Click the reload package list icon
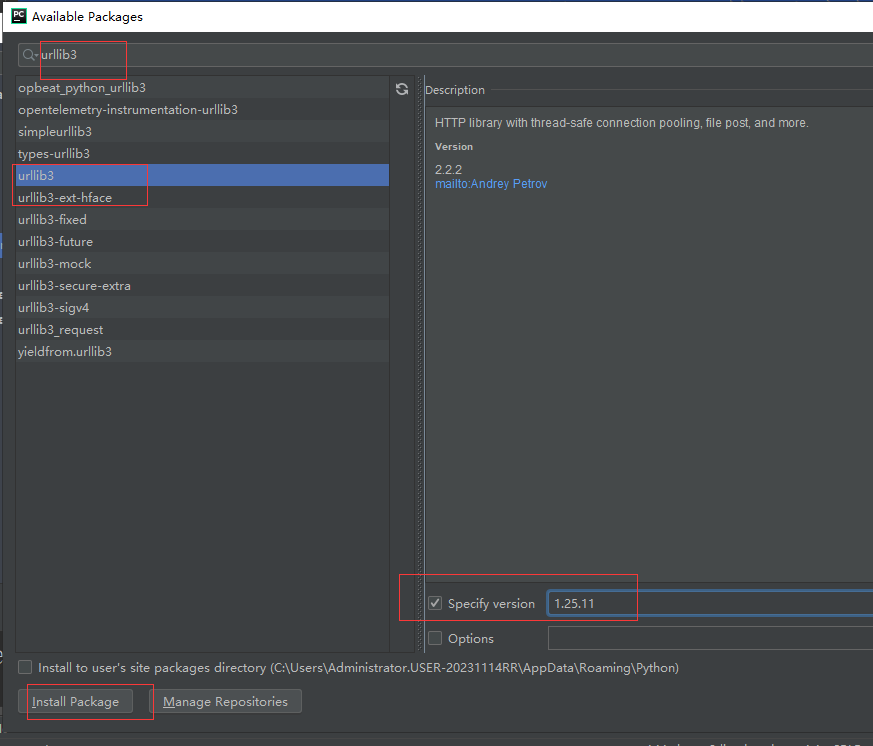The image size is (873, 746). click(402, 89)
